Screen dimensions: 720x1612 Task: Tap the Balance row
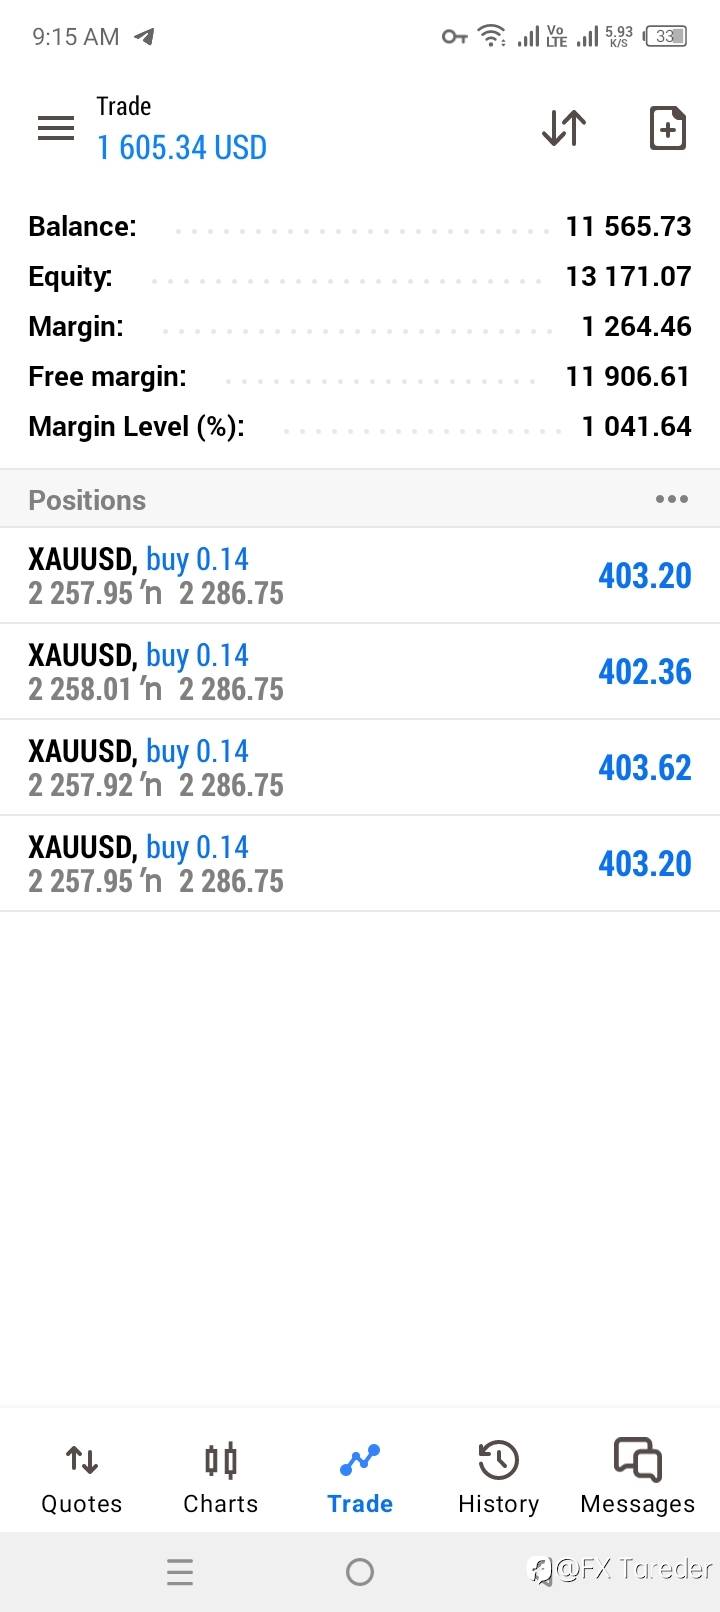360,227
